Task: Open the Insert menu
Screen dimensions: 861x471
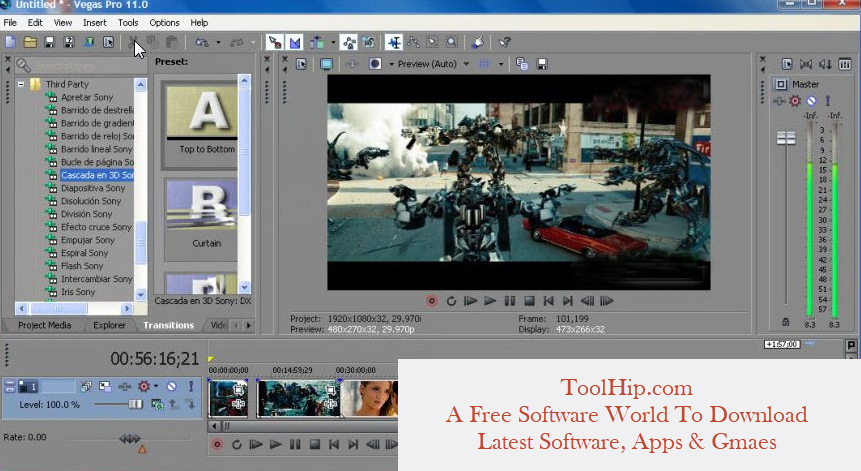Action: click(x=94, y=23)
